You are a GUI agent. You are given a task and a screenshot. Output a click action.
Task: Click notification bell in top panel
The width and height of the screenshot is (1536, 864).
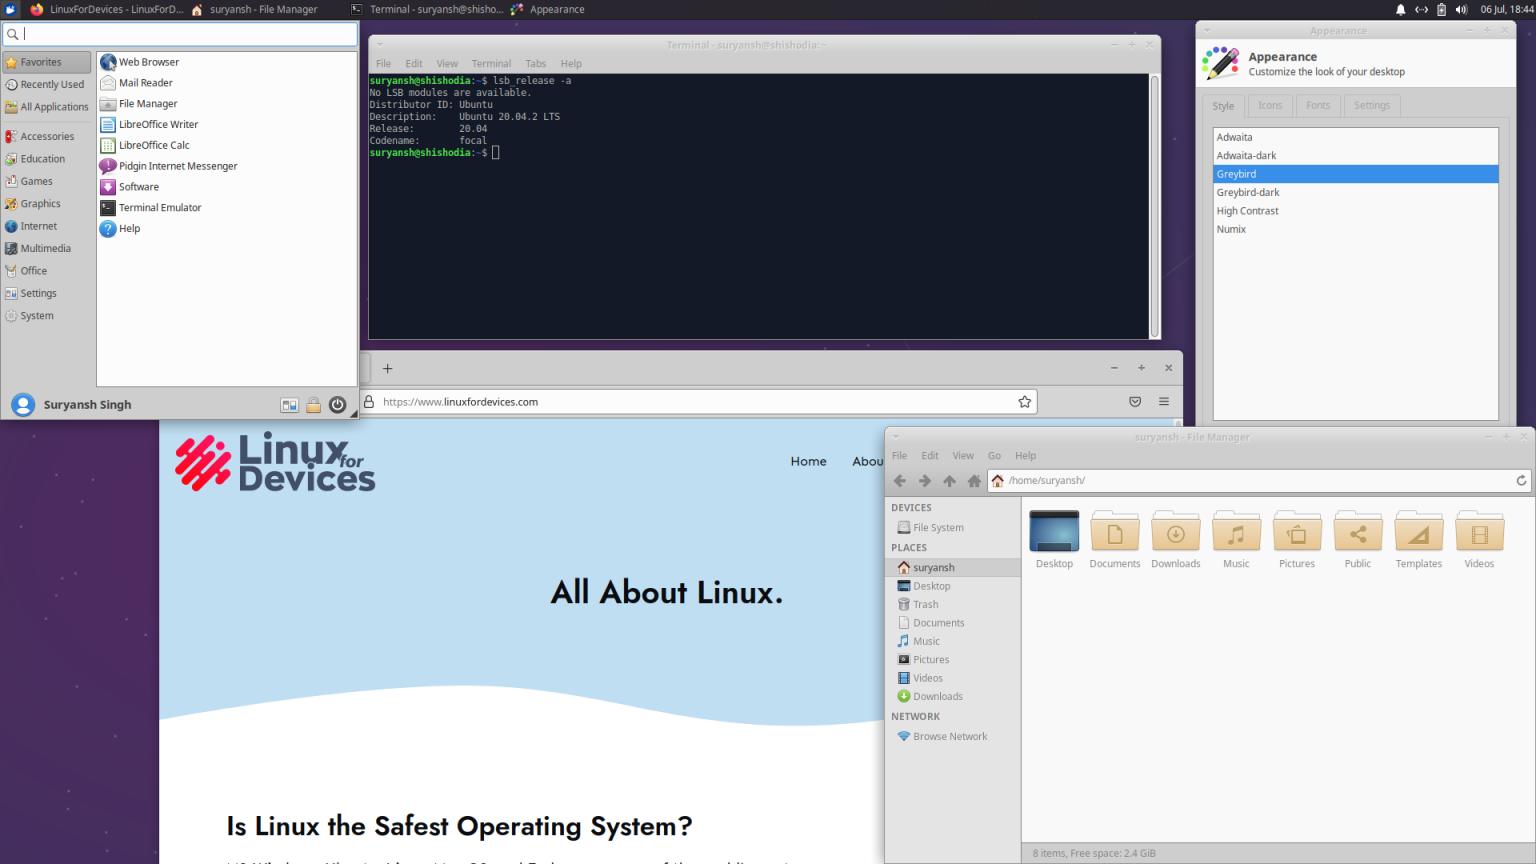1400,9
